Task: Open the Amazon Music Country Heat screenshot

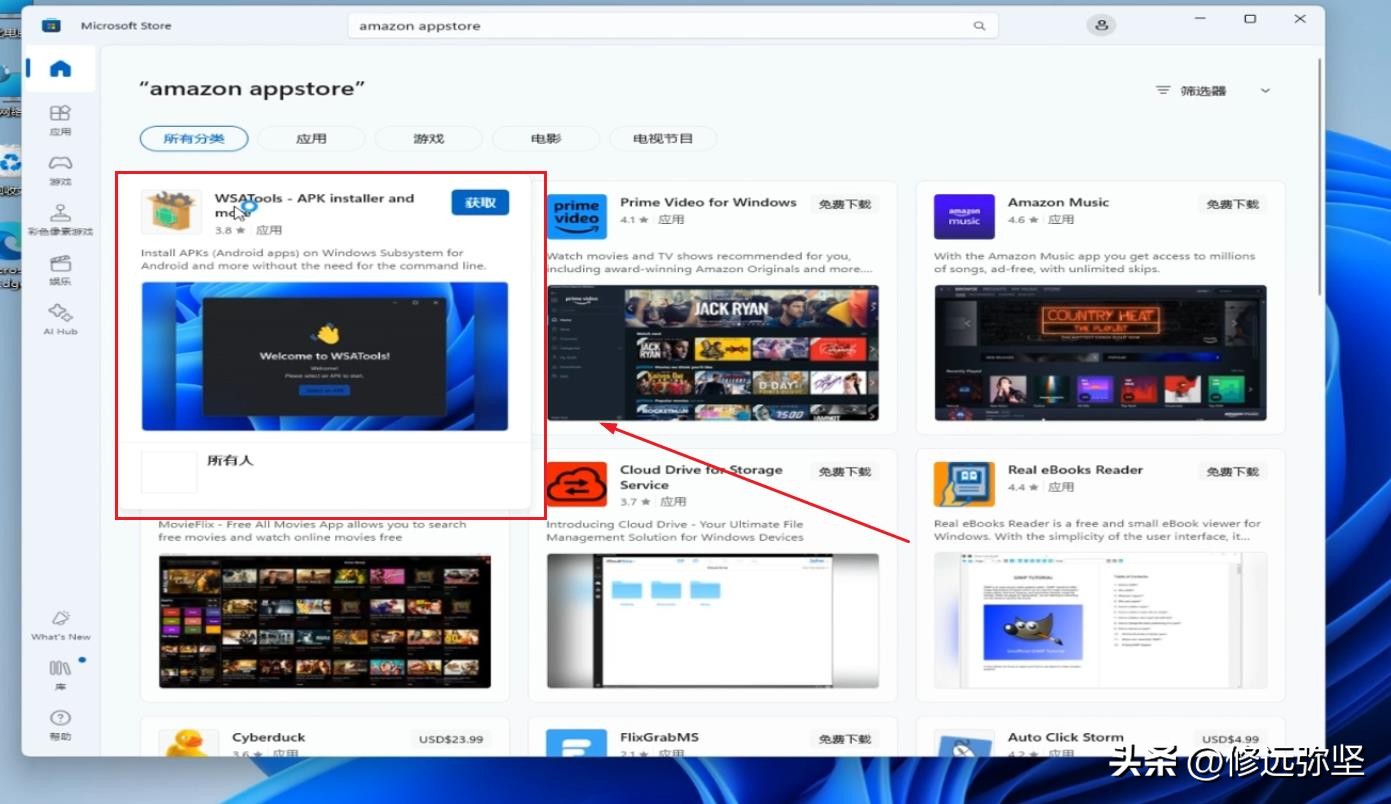Action: tap(1100, 353)
